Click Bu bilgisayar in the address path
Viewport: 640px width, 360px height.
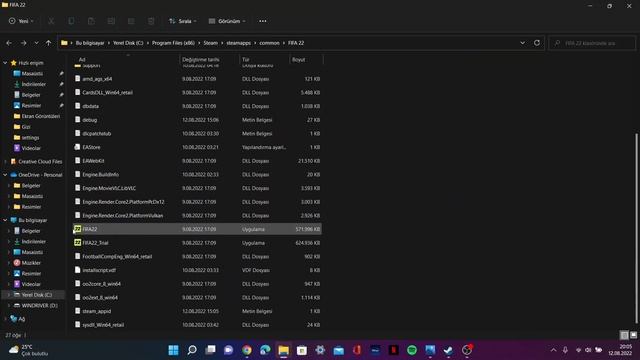coord(90,43)
